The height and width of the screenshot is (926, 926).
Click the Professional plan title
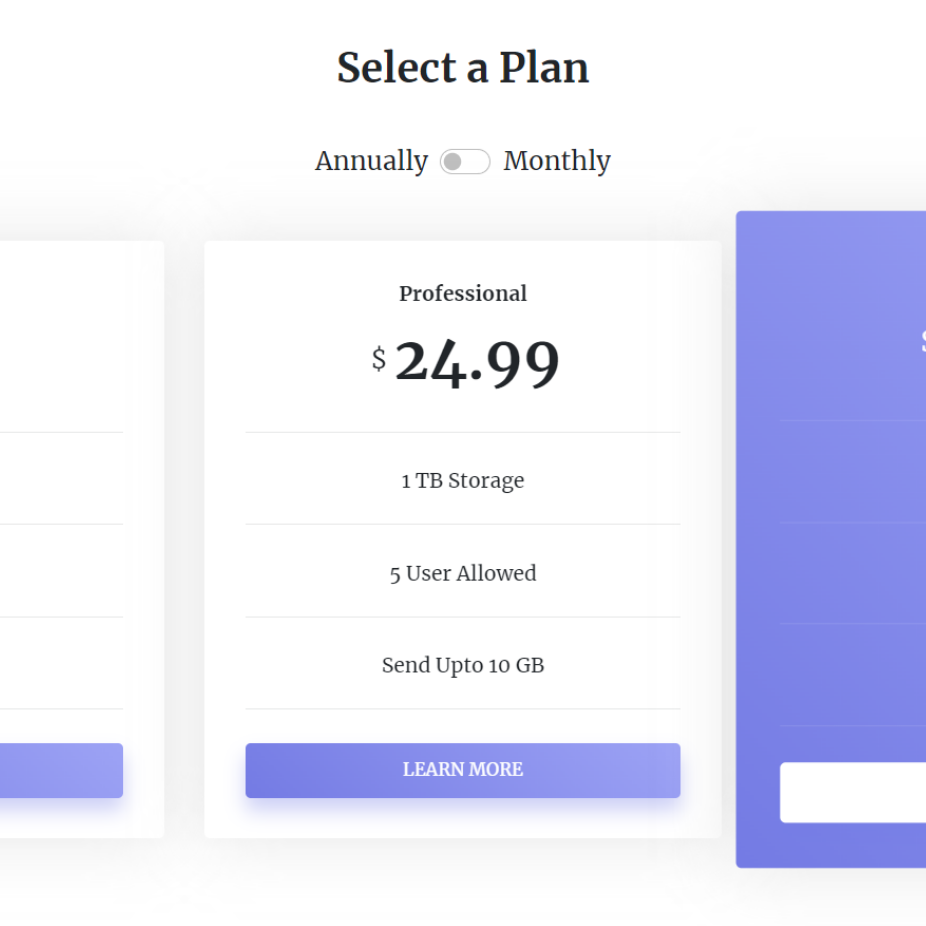click(463, 294)
